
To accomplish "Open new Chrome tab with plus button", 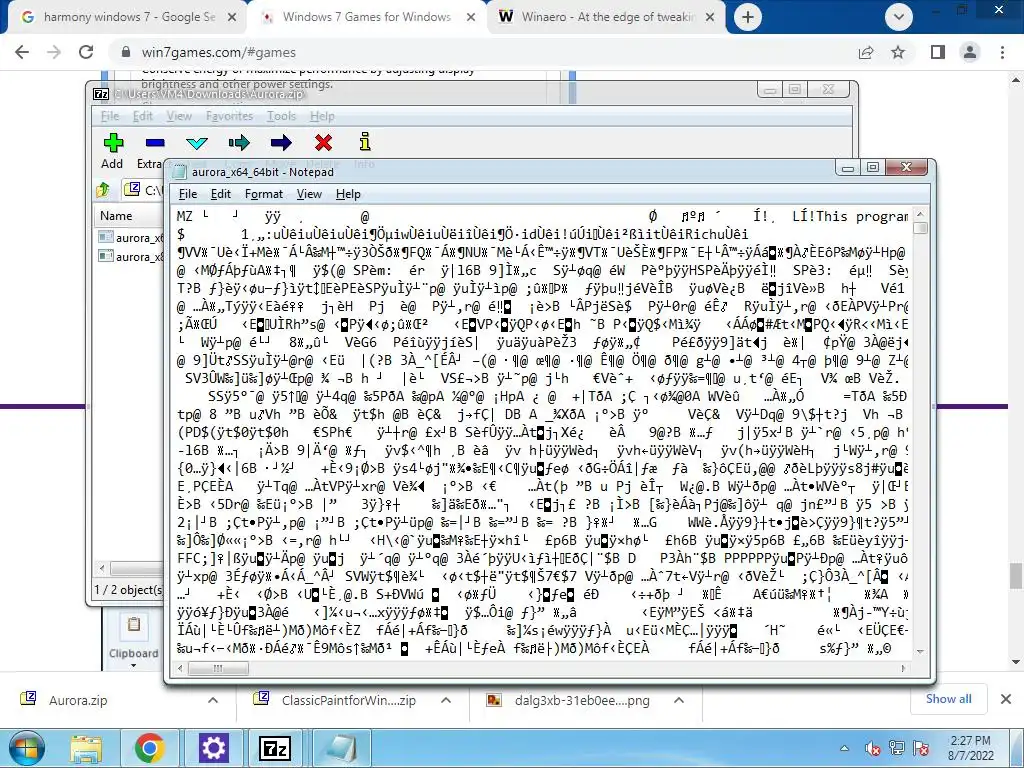I will pyautogui.click(x=748, y=17).
